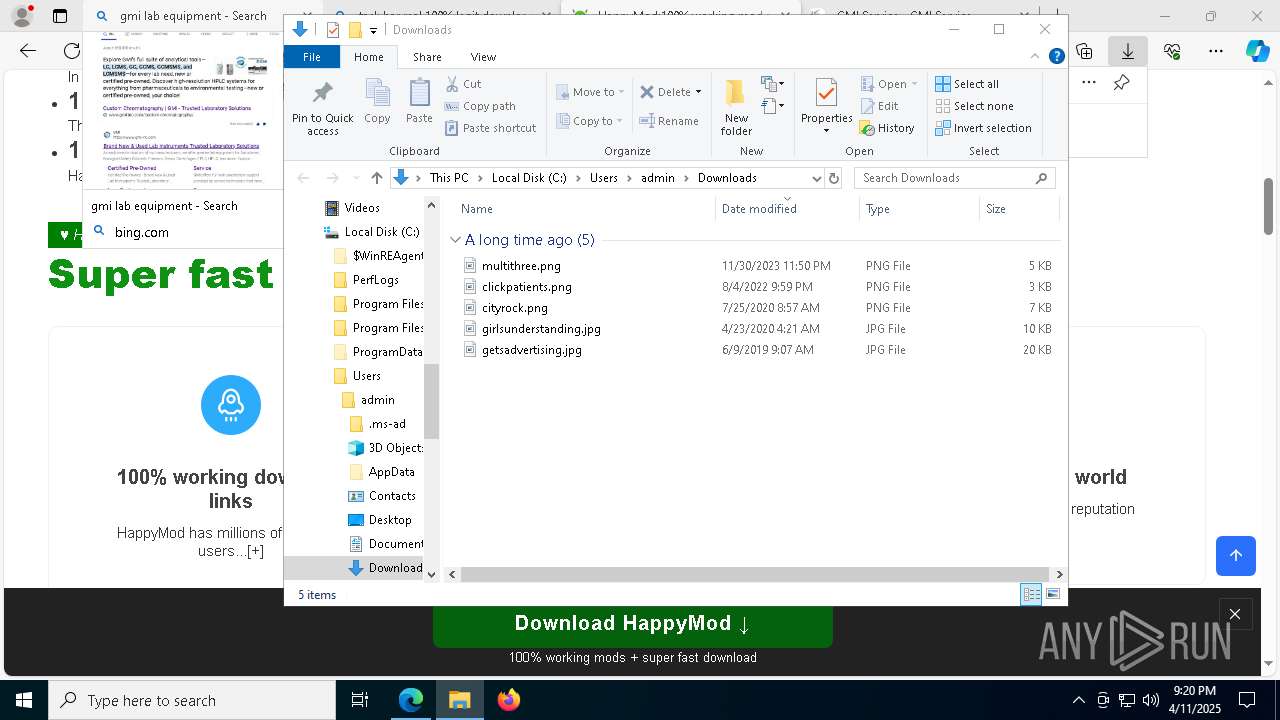Open address bar history dropdown
The image size is (1280, 720).
816,178
